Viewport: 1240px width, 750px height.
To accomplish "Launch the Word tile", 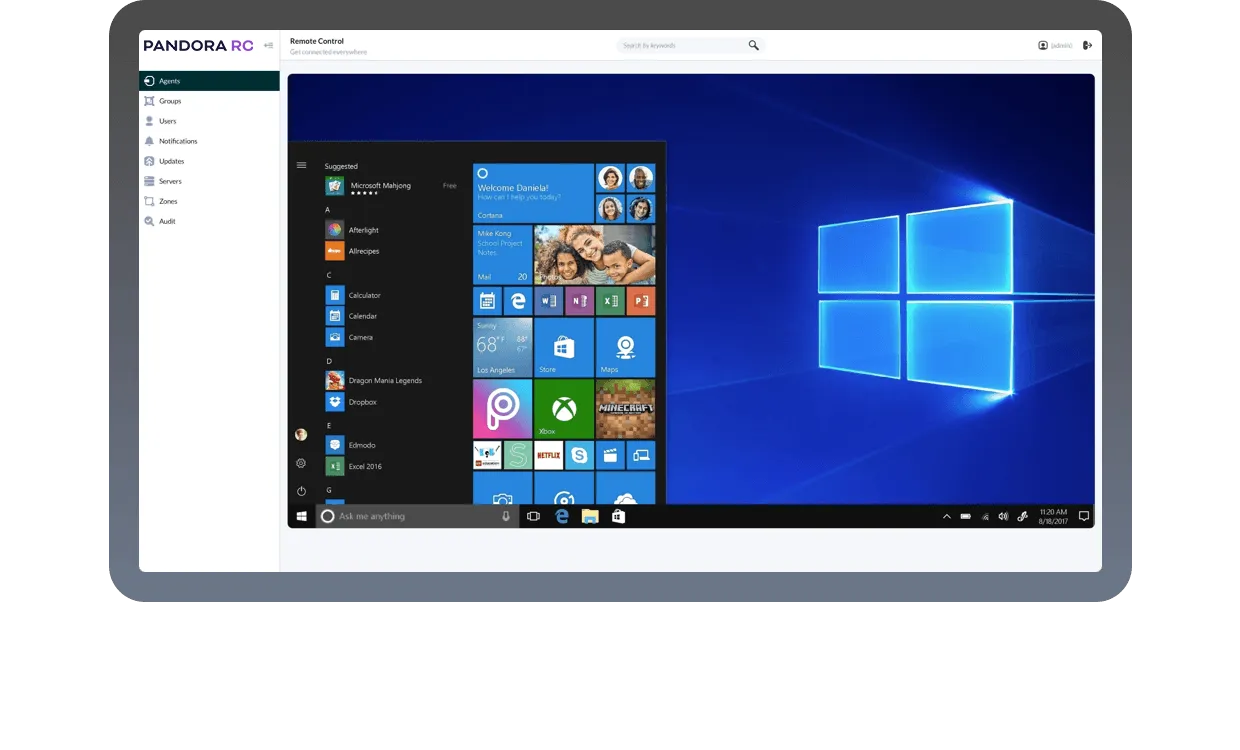I will [548, 300].
